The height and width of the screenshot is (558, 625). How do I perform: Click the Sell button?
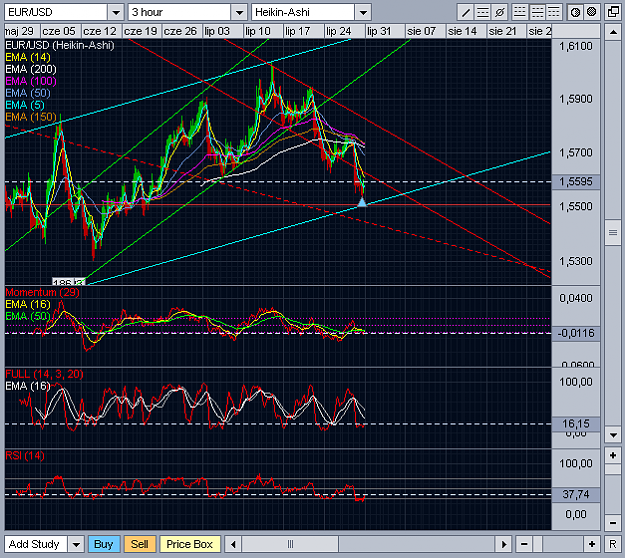click(140, 544)
